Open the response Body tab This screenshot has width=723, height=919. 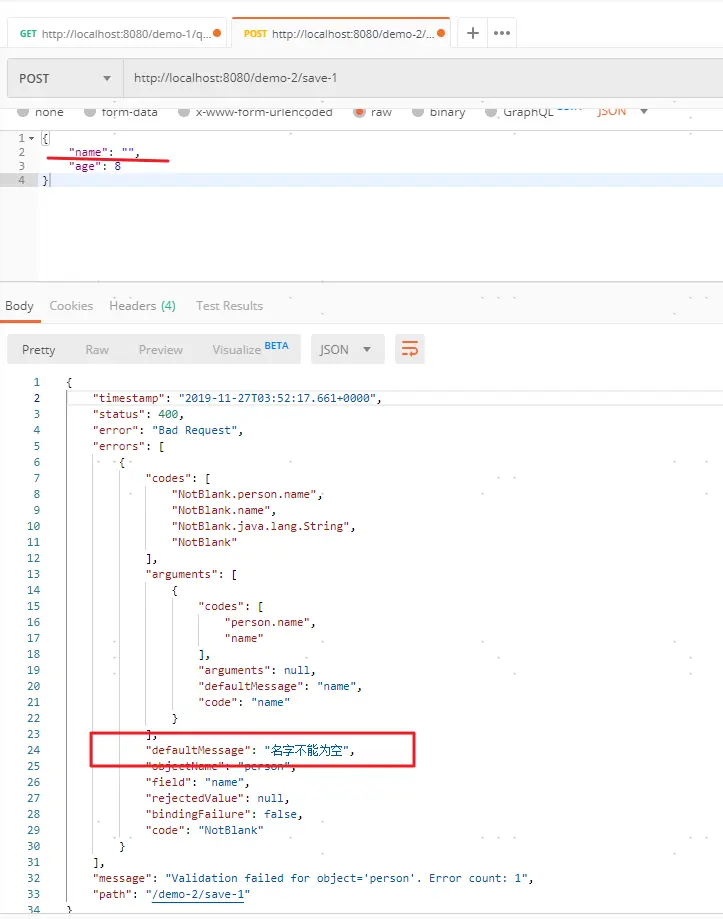coord(19,306)
